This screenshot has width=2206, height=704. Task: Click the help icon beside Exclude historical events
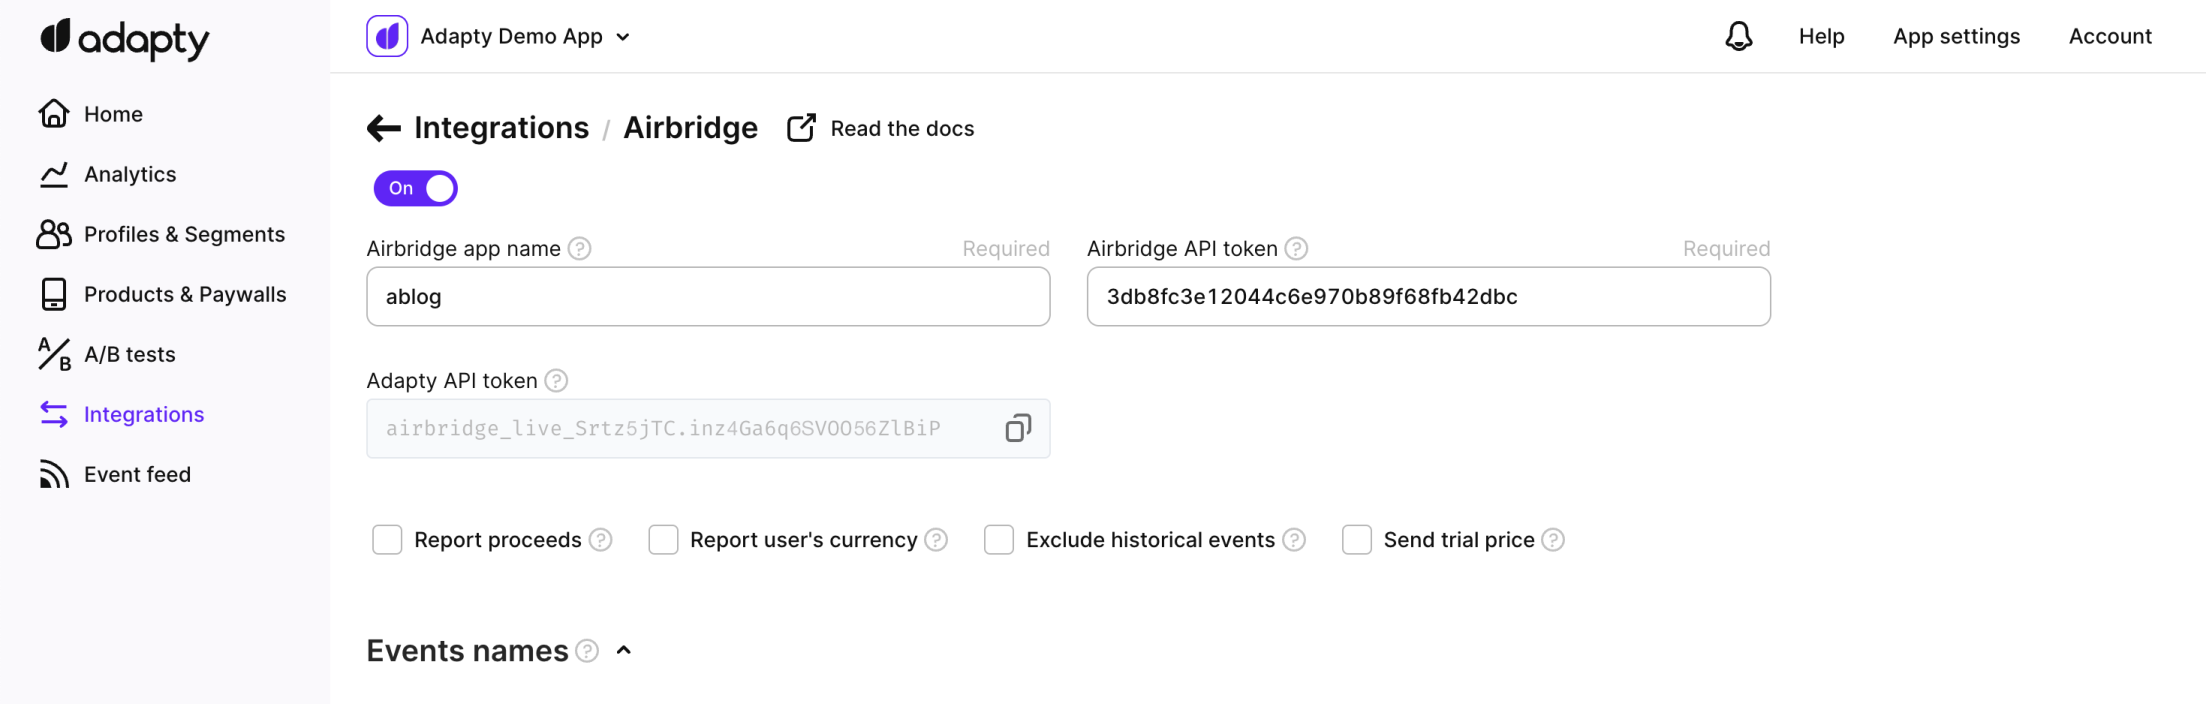pos(1294,540)
